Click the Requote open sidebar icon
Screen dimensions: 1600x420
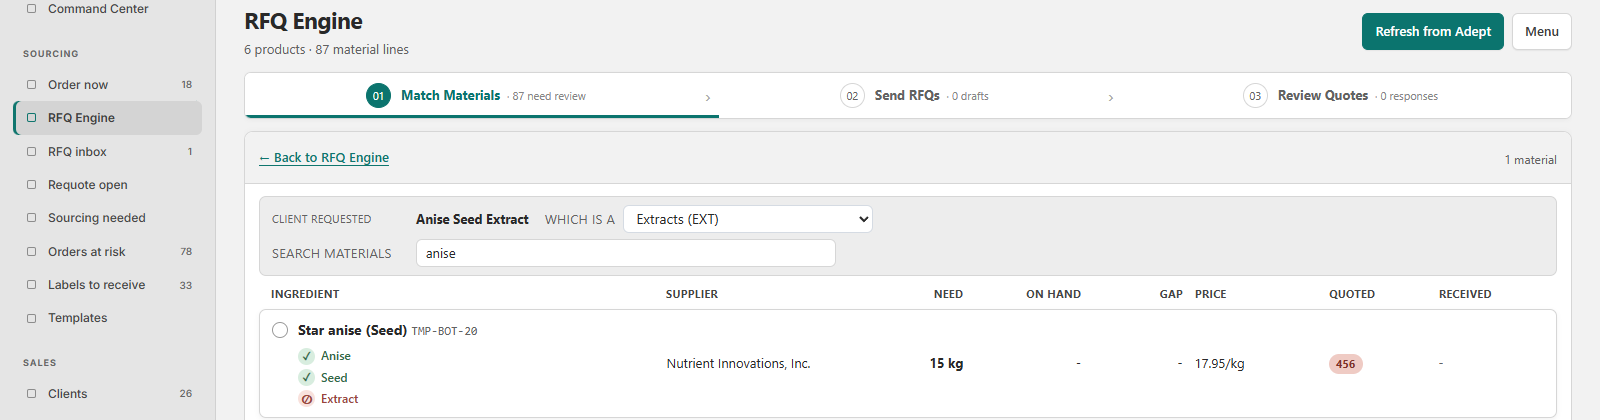point(31,185)
